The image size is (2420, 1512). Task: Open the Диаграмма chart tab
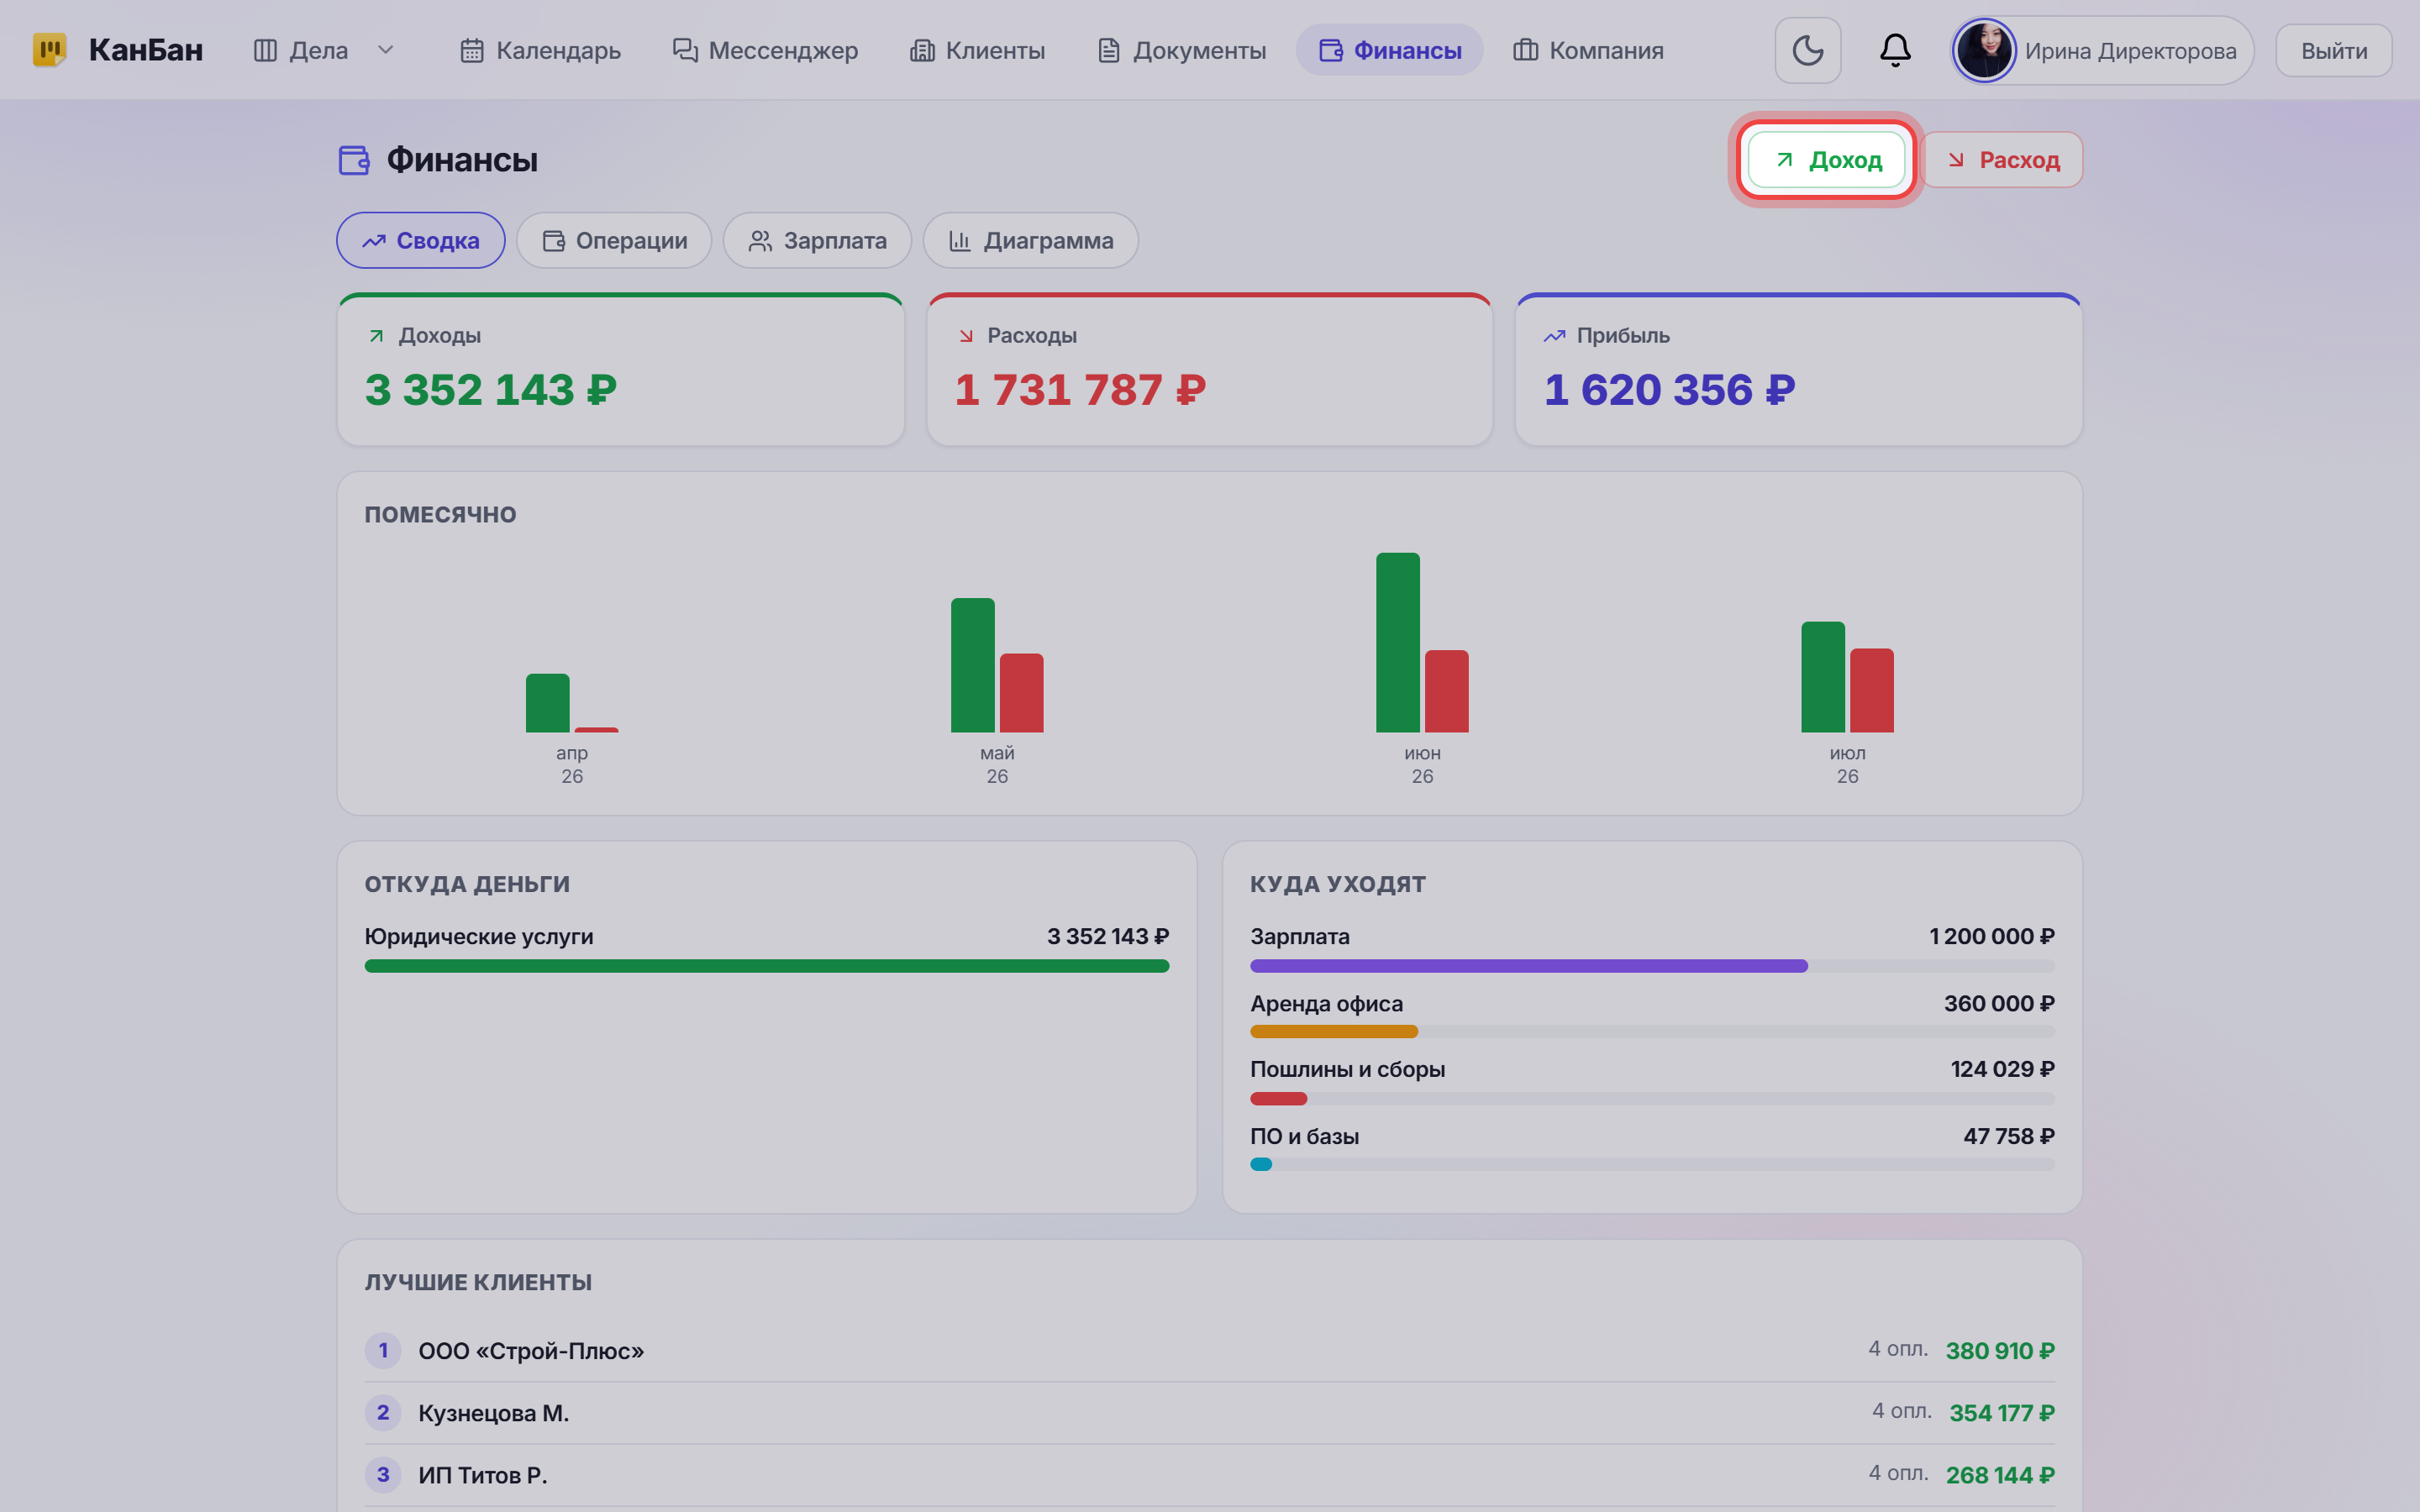tap(1030, 240)
